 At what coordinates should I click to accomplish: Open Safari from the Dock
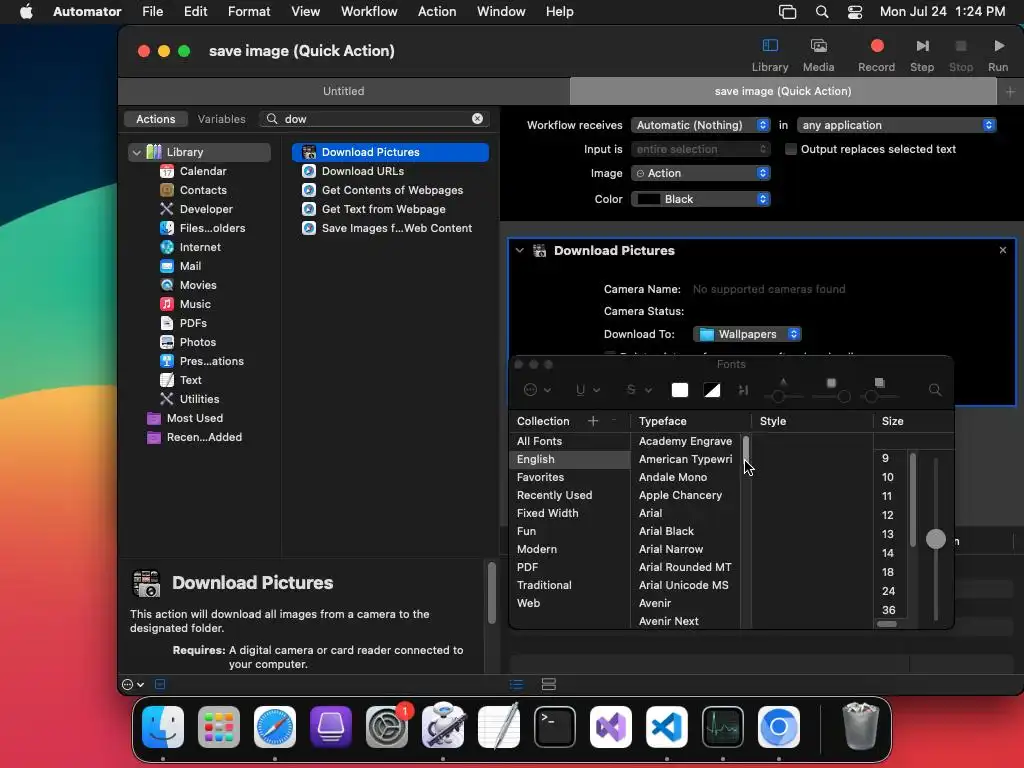coord(274,726)
